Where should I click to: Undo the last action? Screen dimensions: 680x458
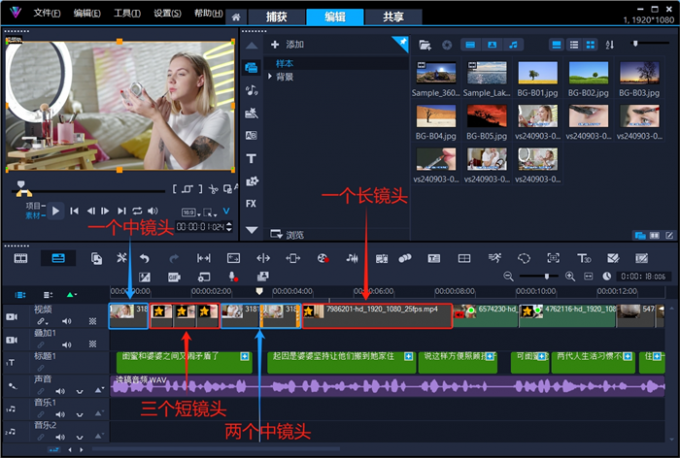point(144,258)
